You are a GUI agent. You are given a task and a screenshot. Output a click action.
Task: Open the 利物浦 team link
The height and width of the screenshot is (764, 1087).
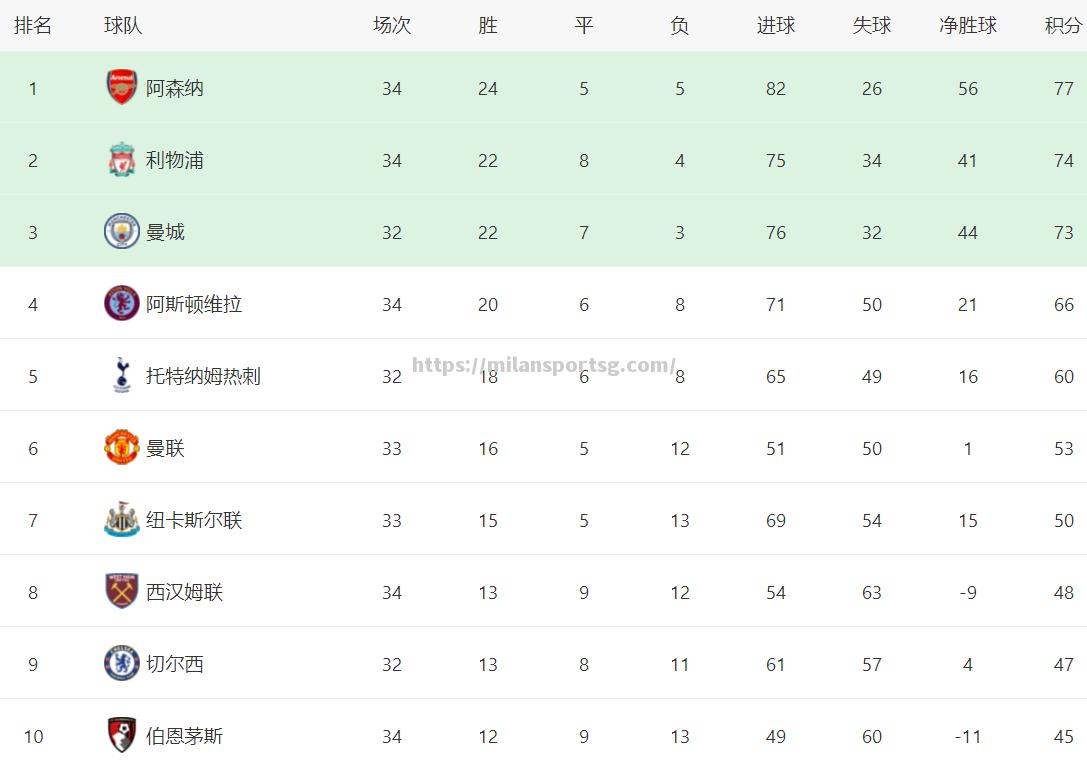pos(174,160)
